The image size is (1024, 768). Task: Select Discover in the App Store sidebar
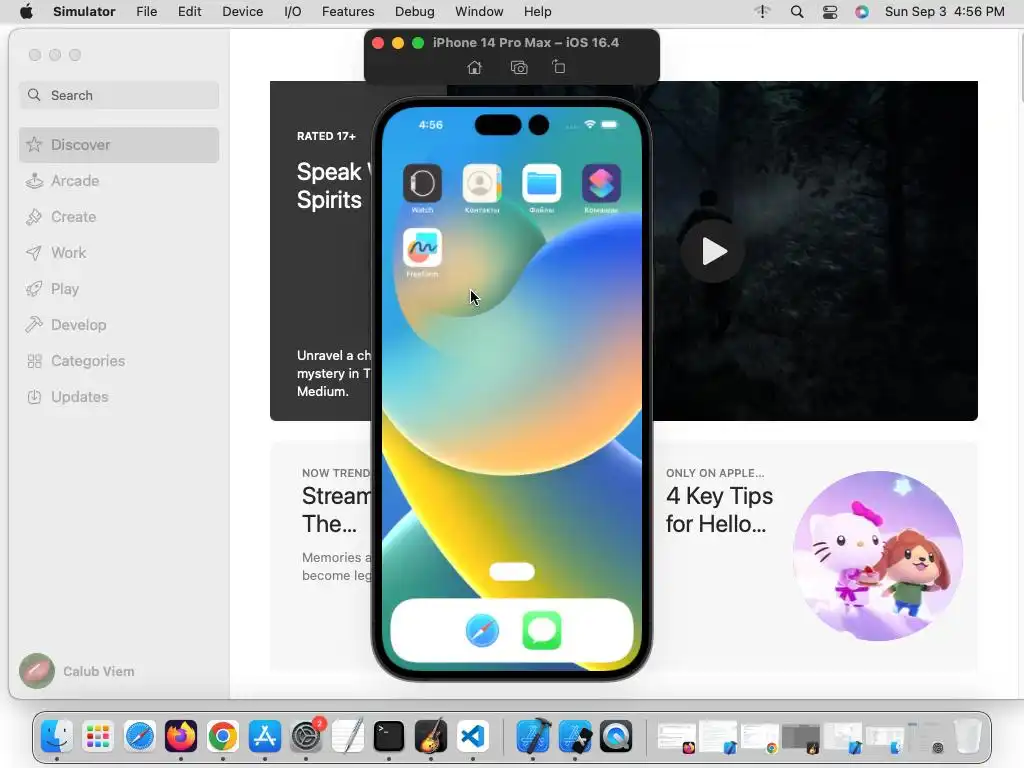coord(119,145)
